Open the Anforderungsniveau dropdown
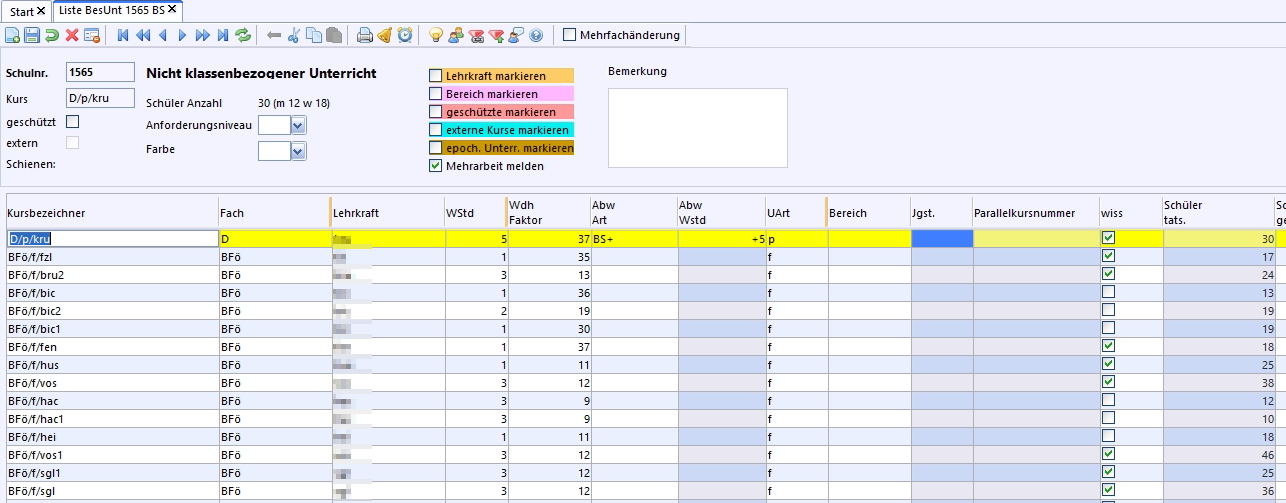1286x503 pixels. tap(298, 125)
